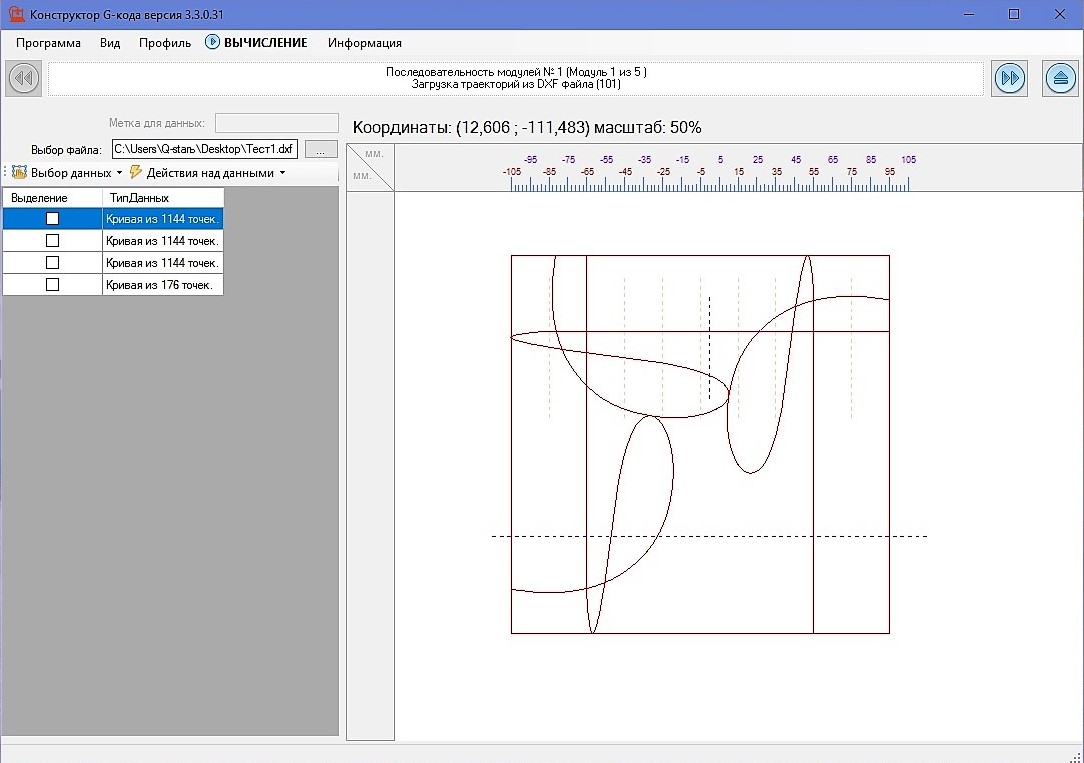The image size is (1084, 763).
Task: Open the Вид menu
Action: [110, 43]
